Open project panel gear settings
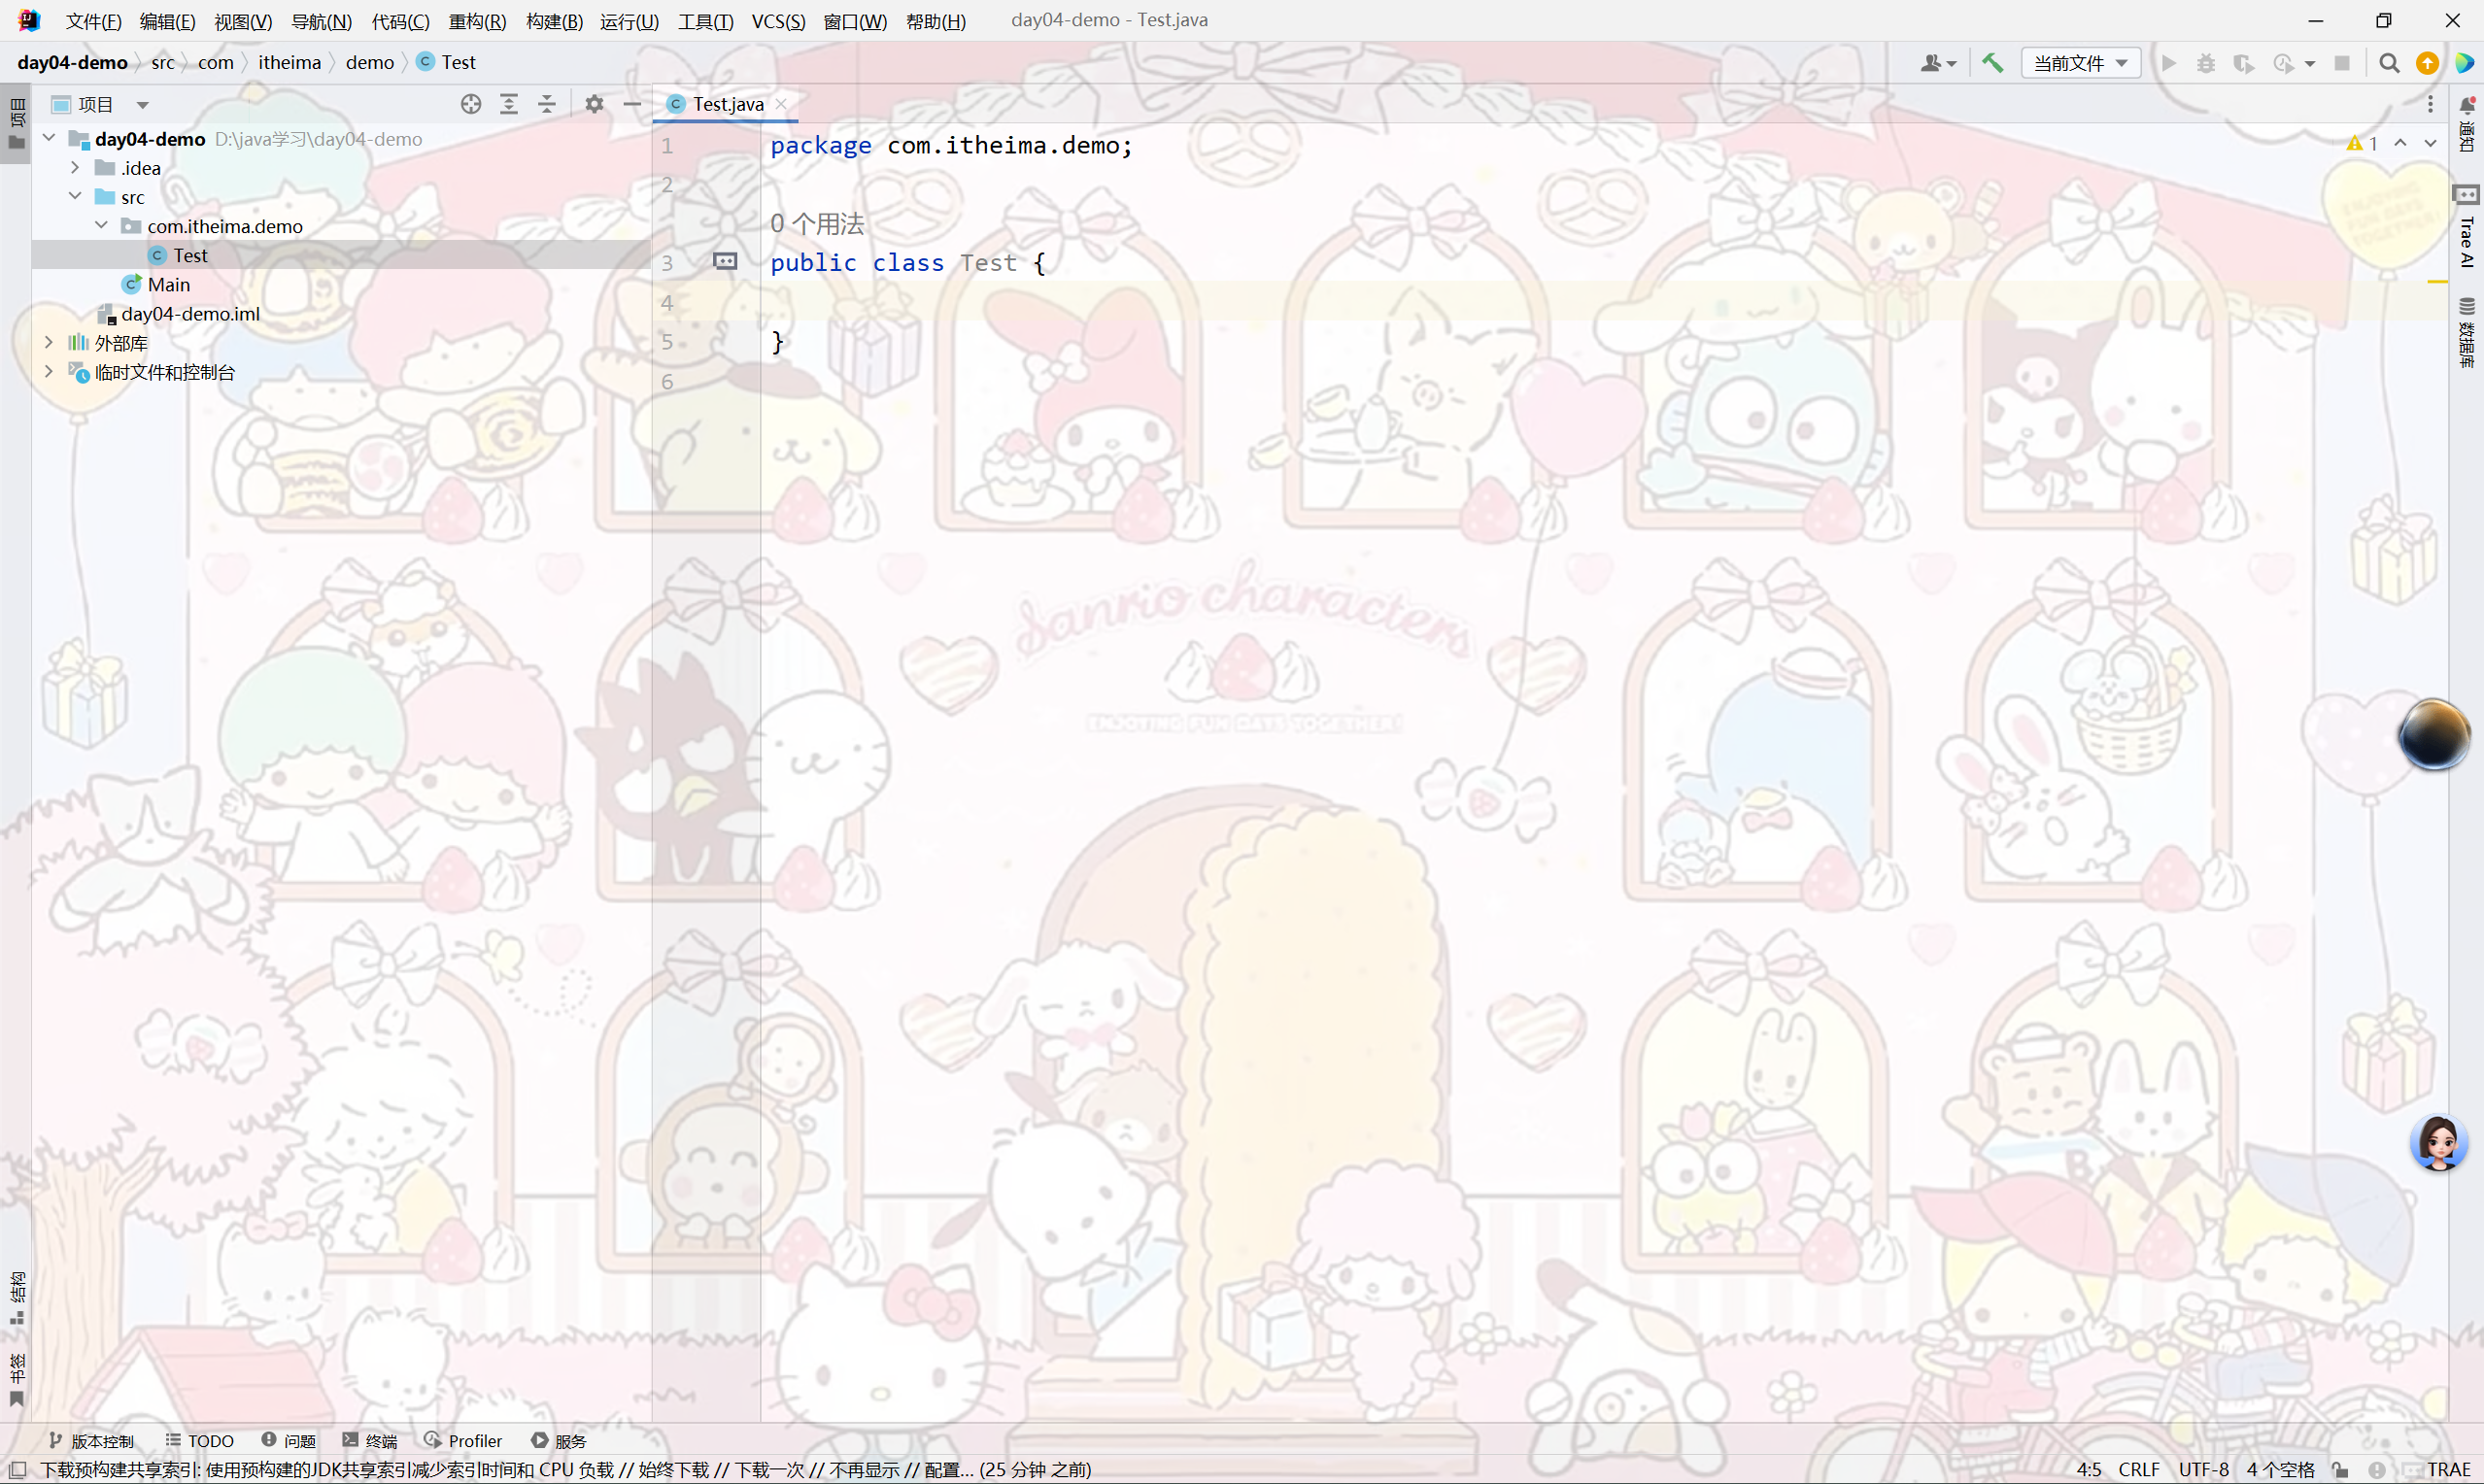Image resolution: width=2484 pixels, height=1484 pixels. click(595, 104)
